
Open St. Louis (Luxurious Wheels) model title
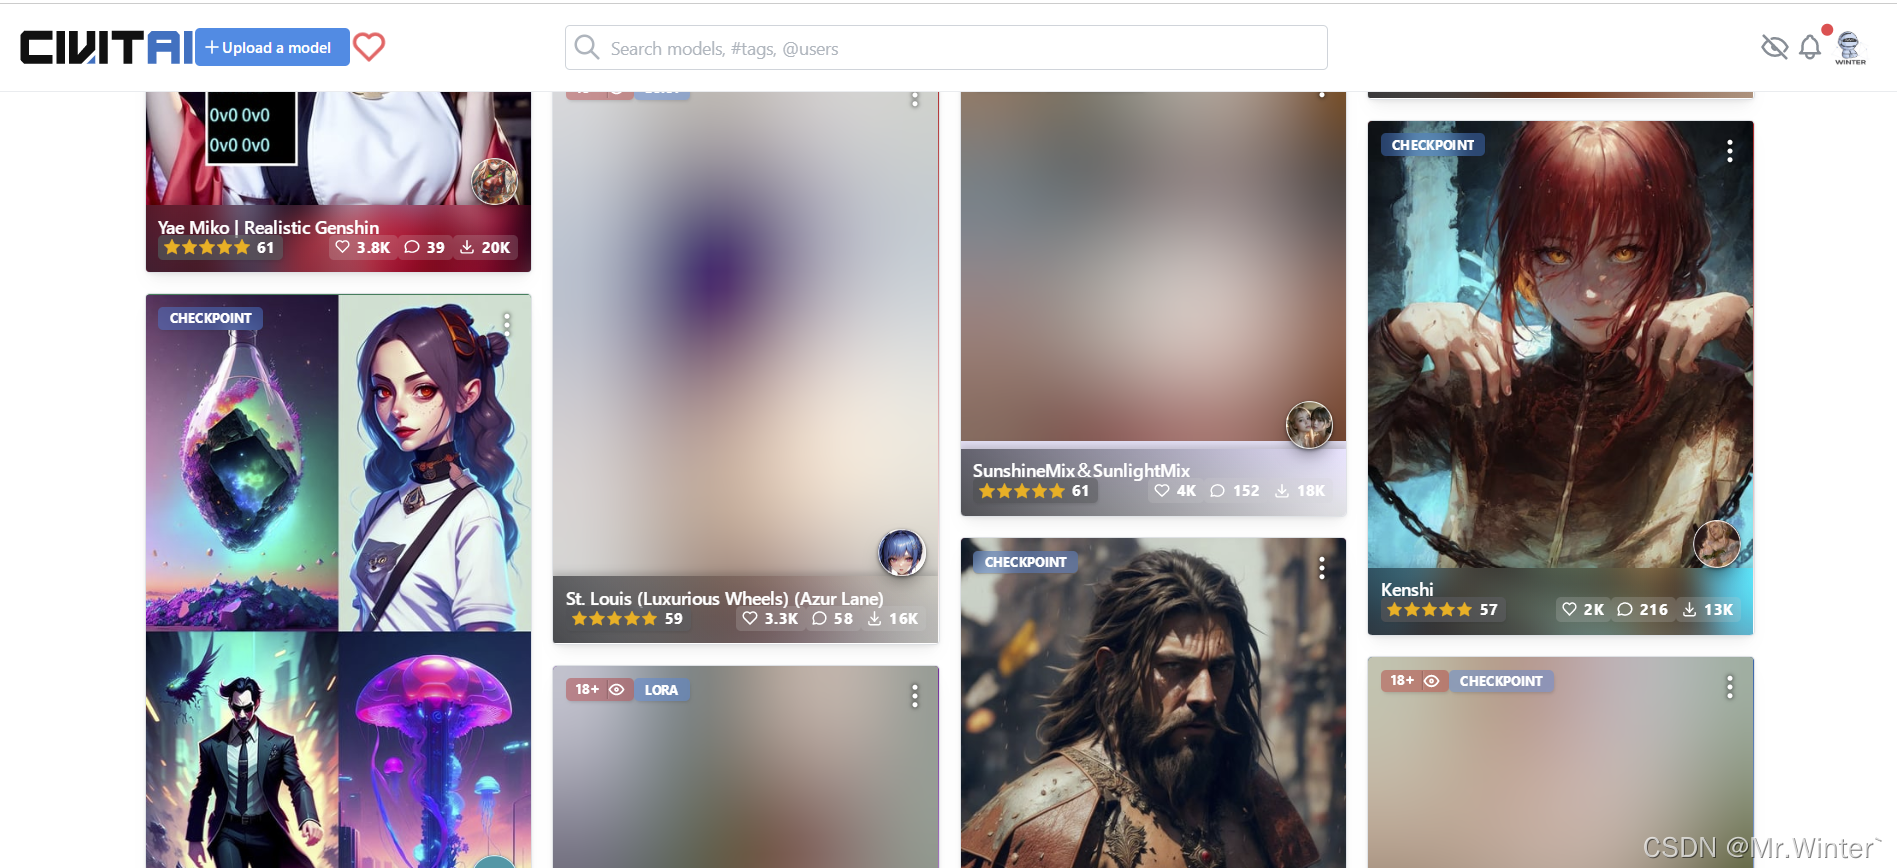pyautogui.click(x=725, y=598)
